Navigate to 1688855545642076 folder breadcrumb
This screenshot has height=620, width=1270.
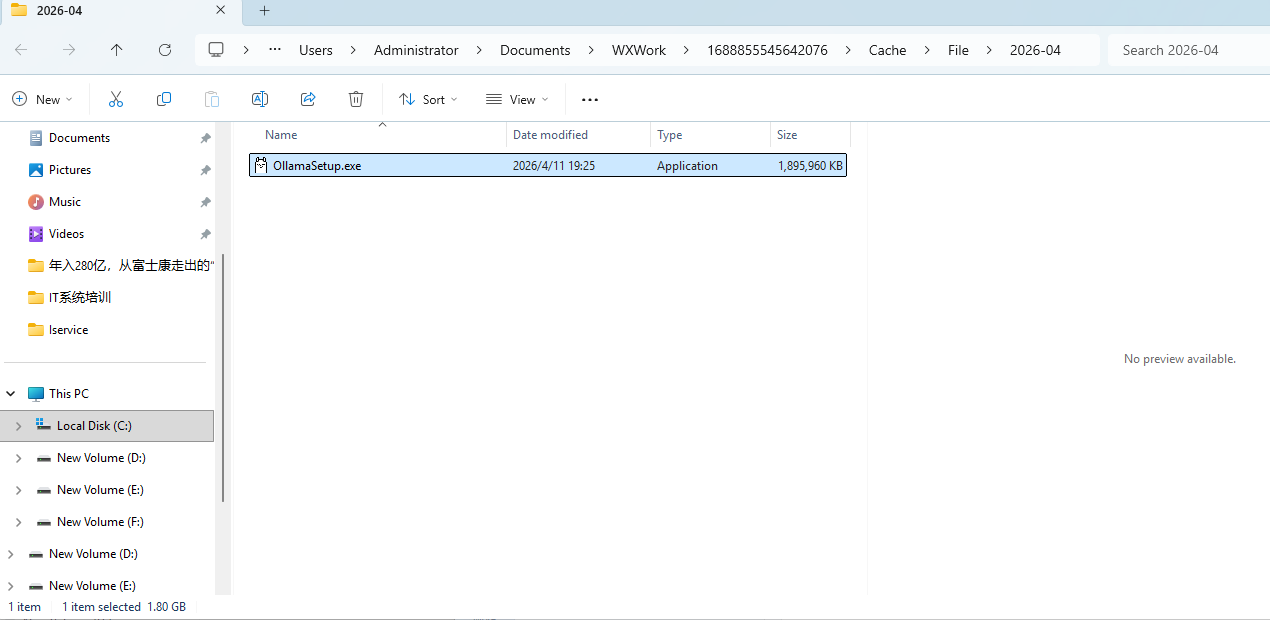(x=767, y=50)
